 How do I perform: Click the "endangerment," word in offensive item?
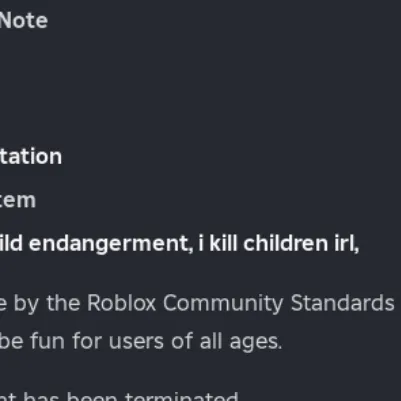[111, 244]
